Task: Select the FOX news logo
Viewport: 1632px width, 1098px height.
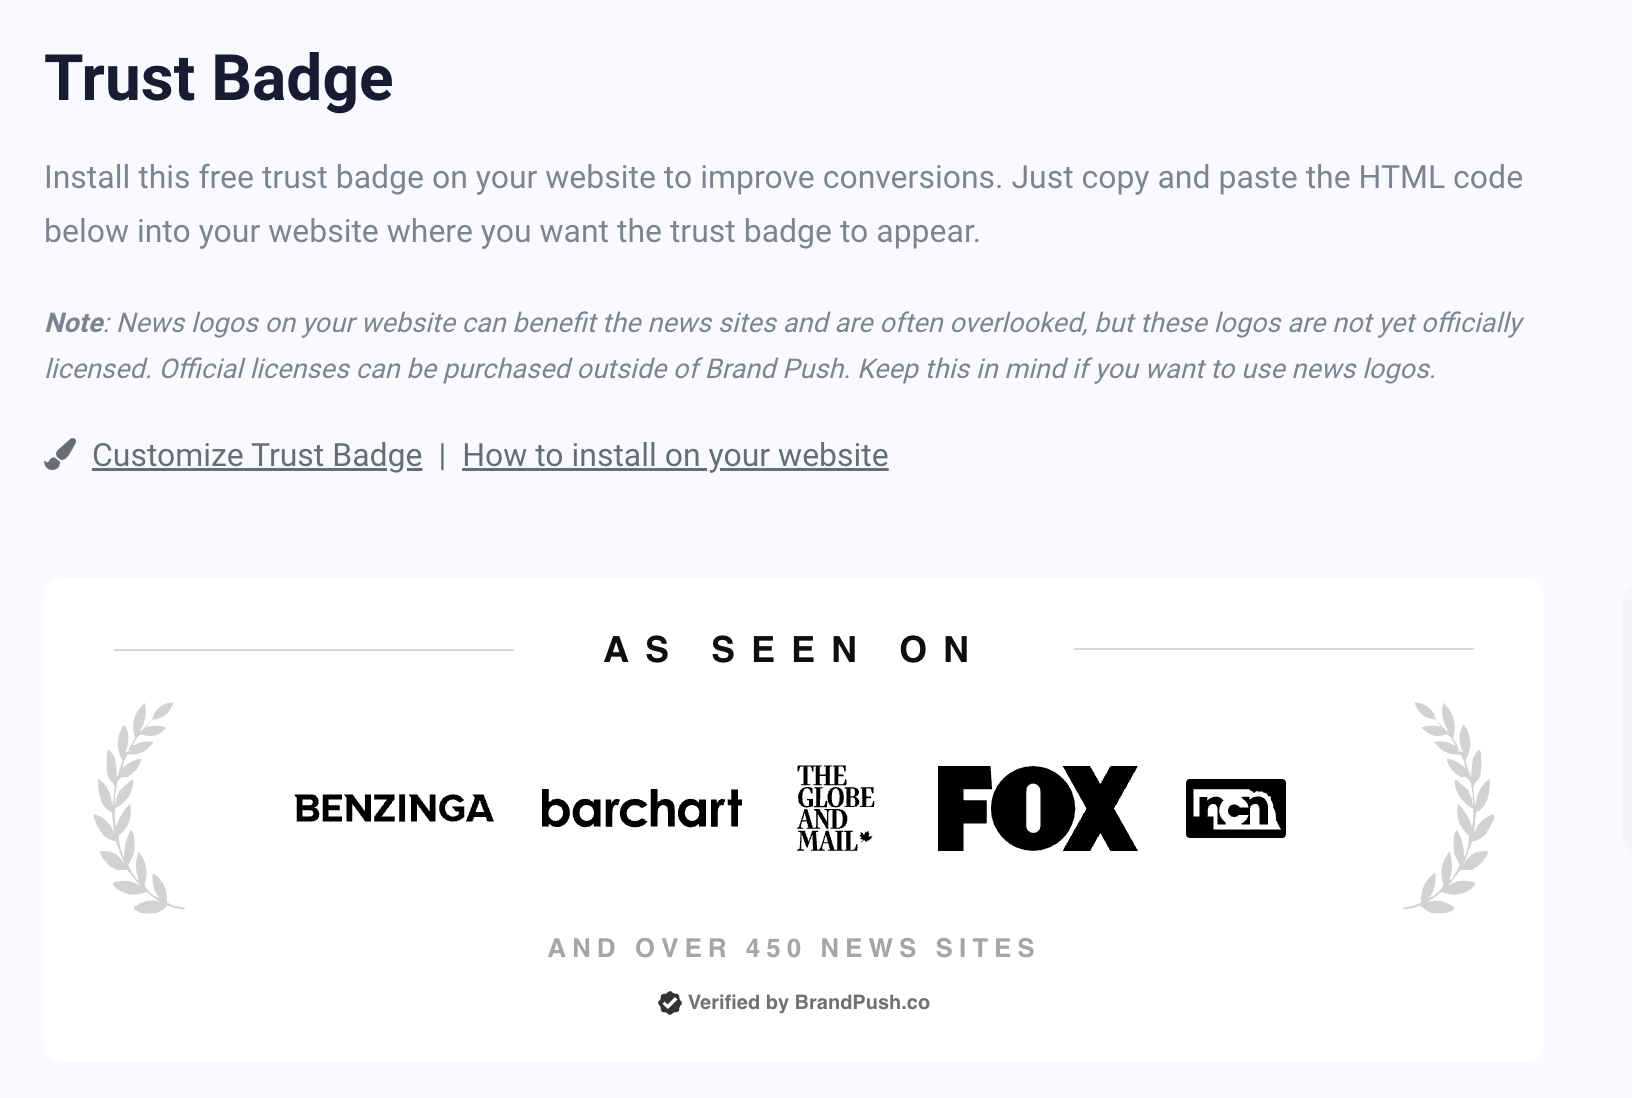Action: (x=1036, y=808)
